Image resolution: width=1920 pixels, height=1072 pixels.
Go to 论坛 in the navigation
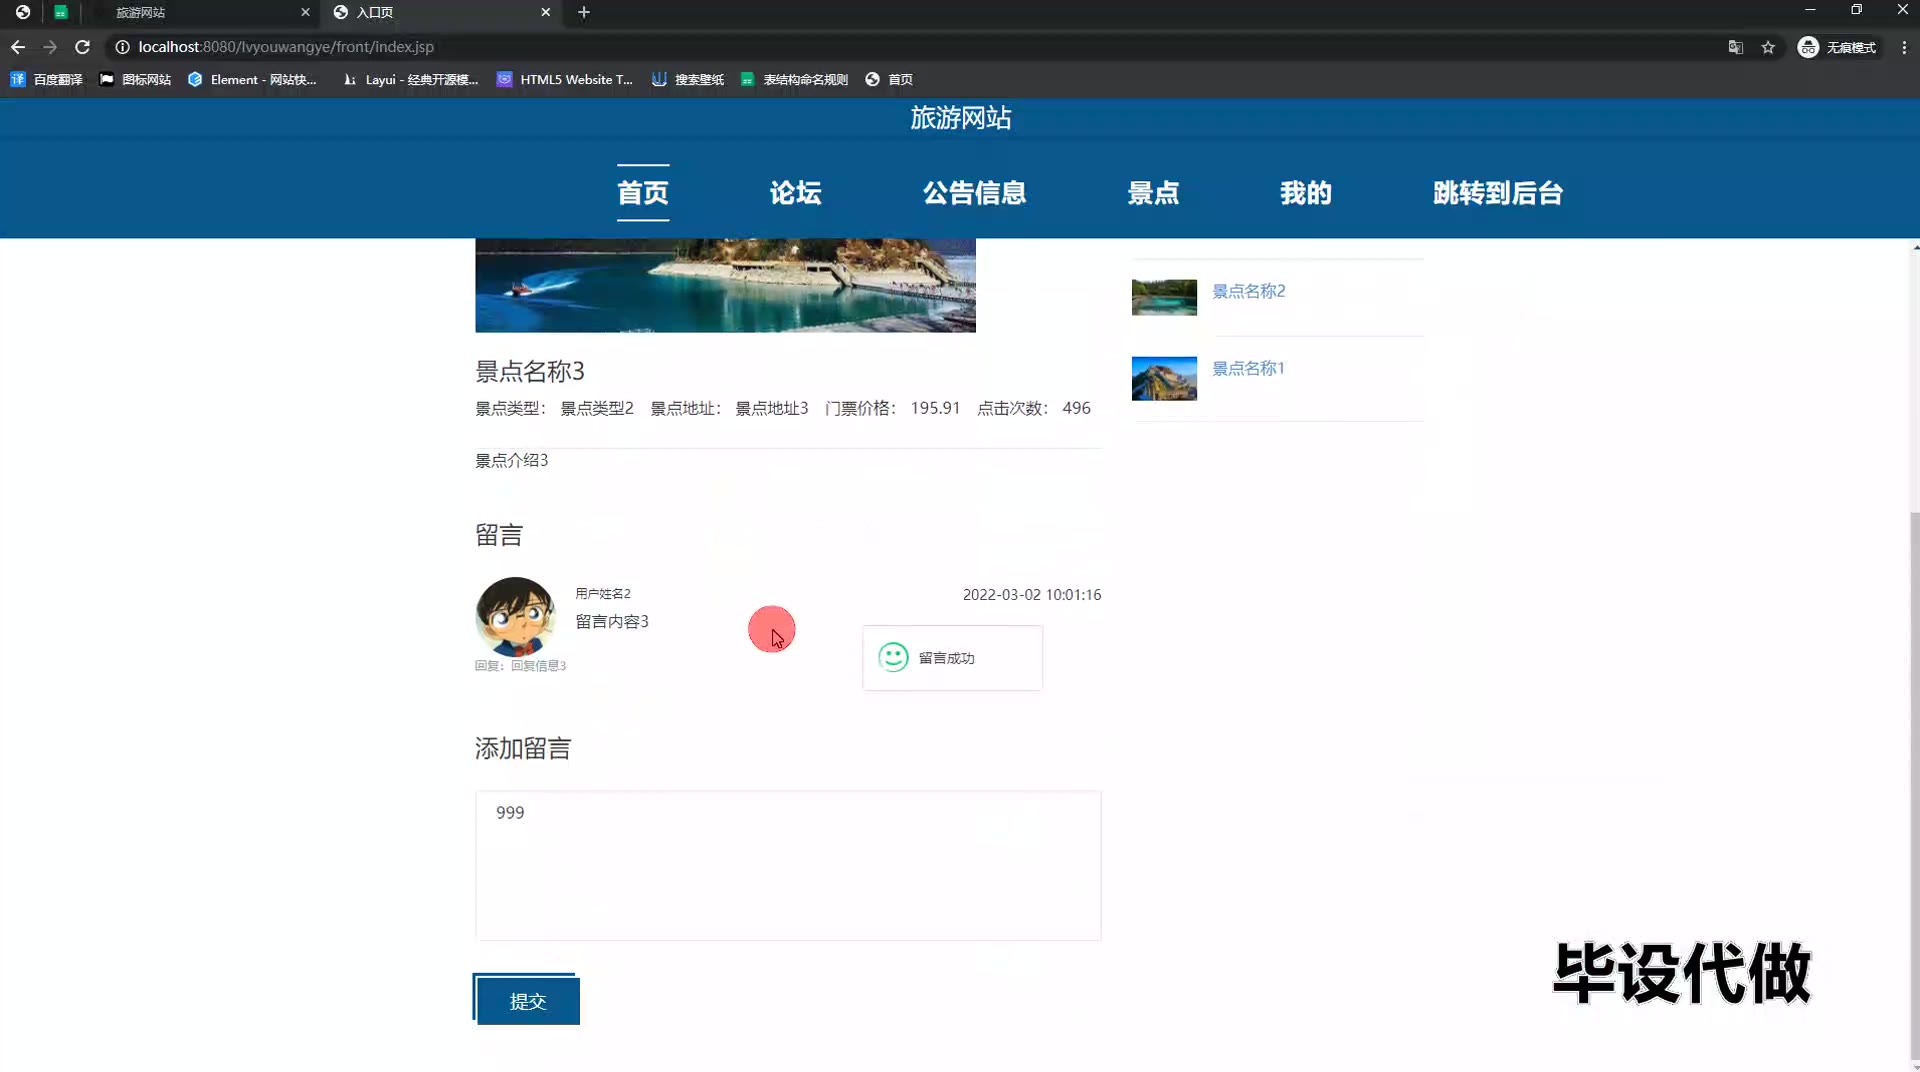(795, 193)
